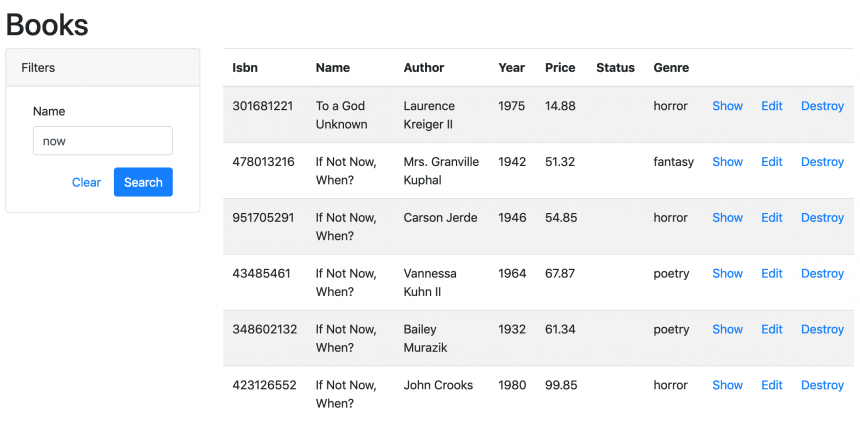Destroy the book by Bailey Murazik

[x=822, y=330]
